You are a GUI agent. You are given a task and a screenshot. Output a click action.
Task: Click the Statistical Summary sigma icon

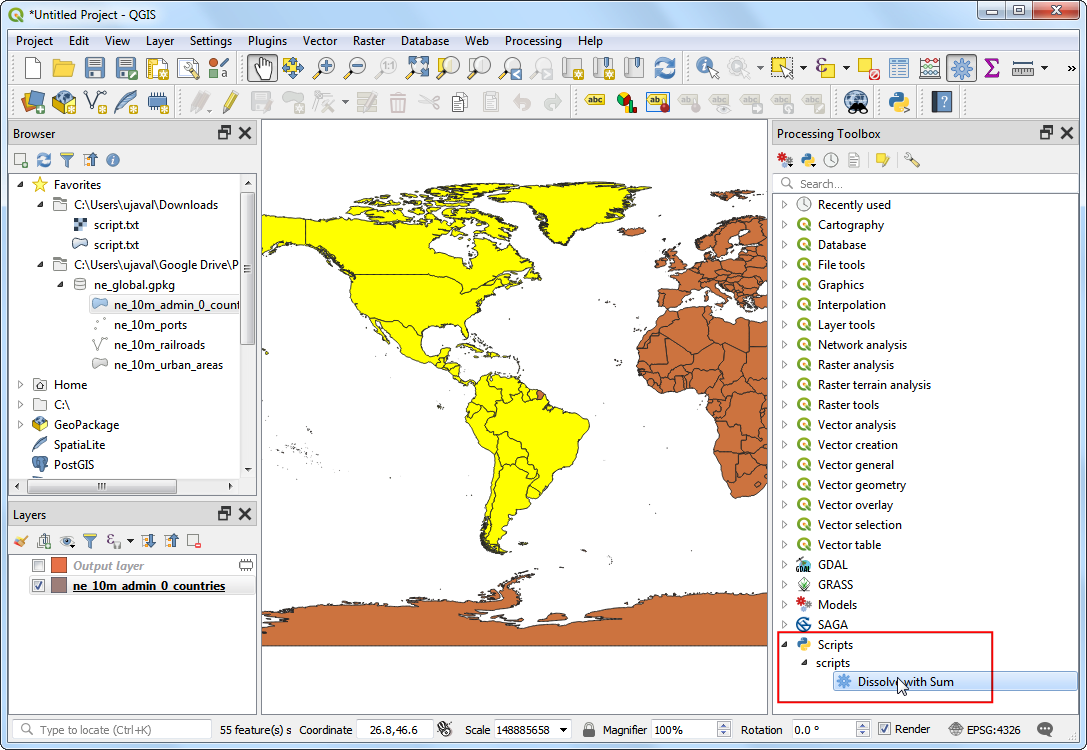click(991, 68)
